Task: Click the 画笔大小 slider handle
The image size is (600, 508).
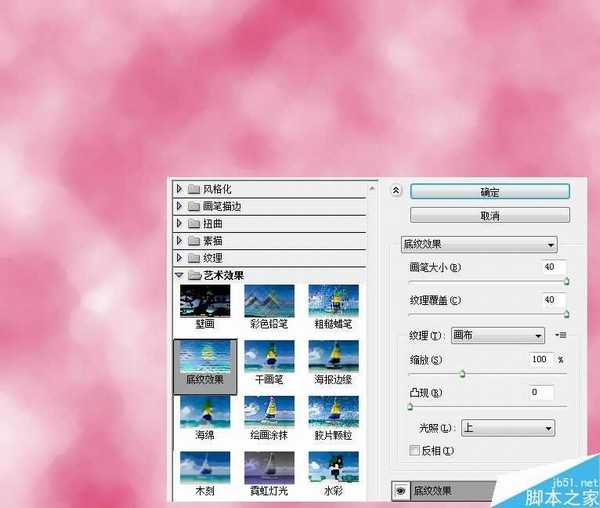Action: [x=566, y=282]
